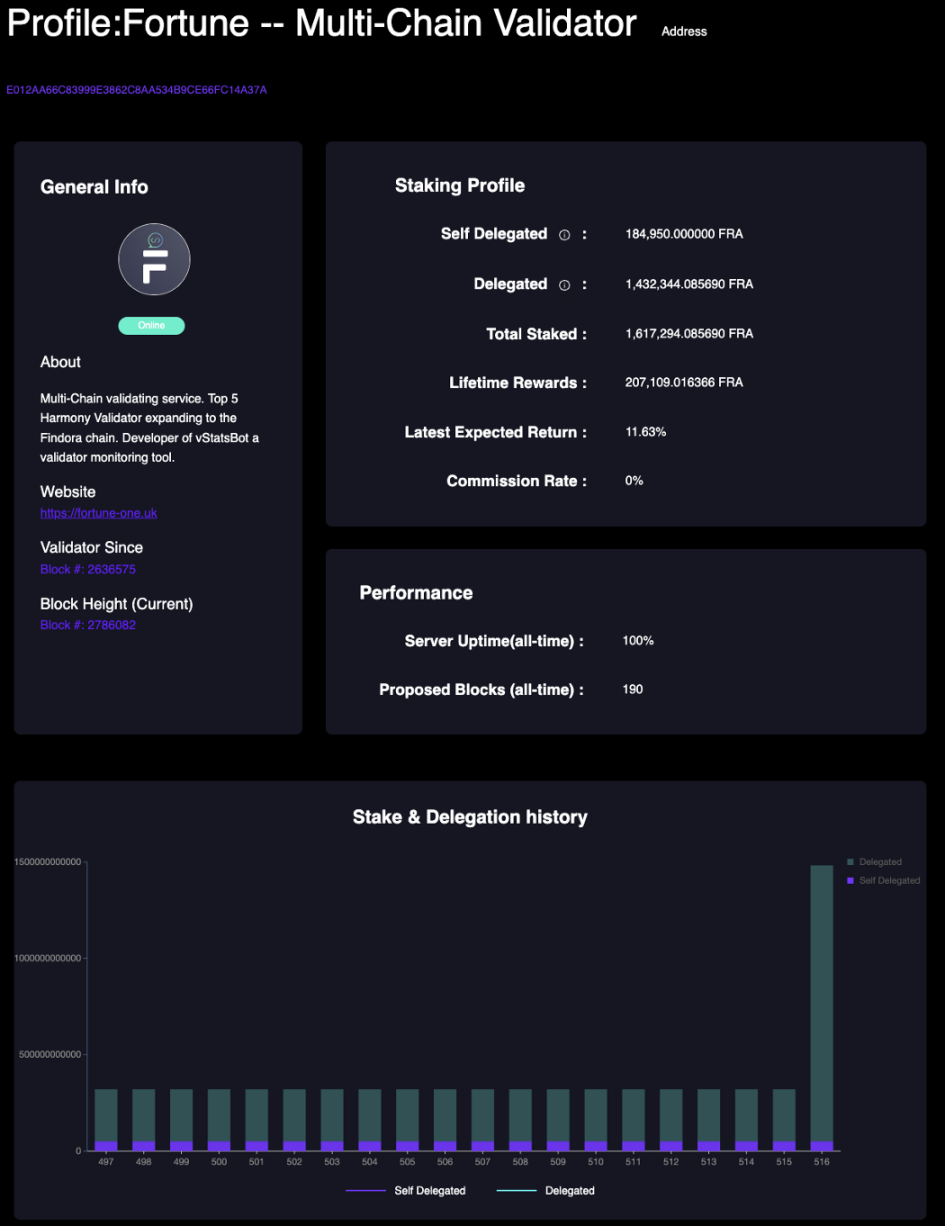Click the Online status badge
Screen dimensions: 945x1226
(x=151, y=325)
